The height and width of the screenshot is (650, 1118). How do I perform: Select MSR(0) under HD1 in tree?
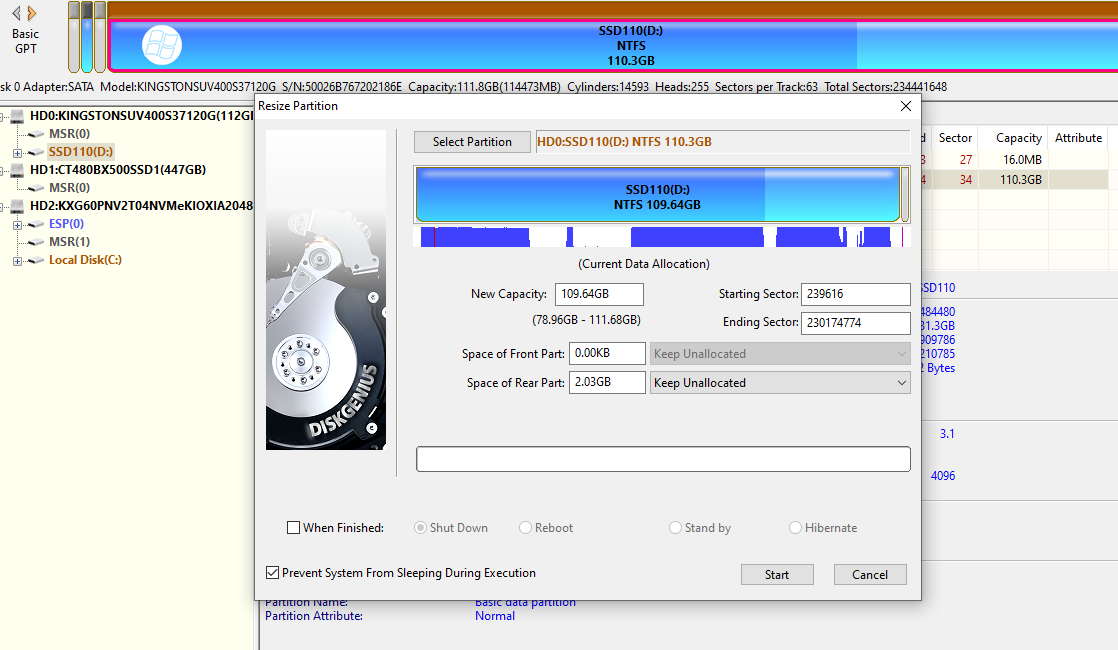pos(69,188)
